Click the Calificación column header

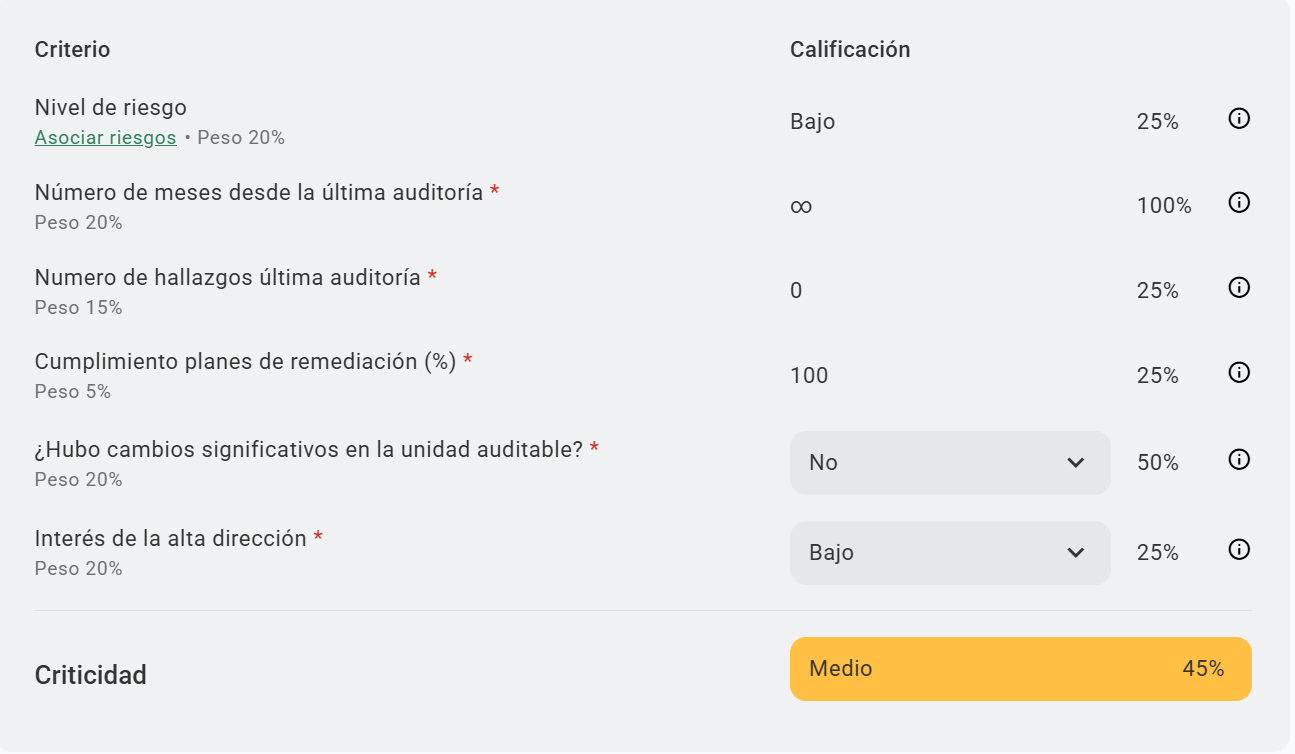click(850, 50)
